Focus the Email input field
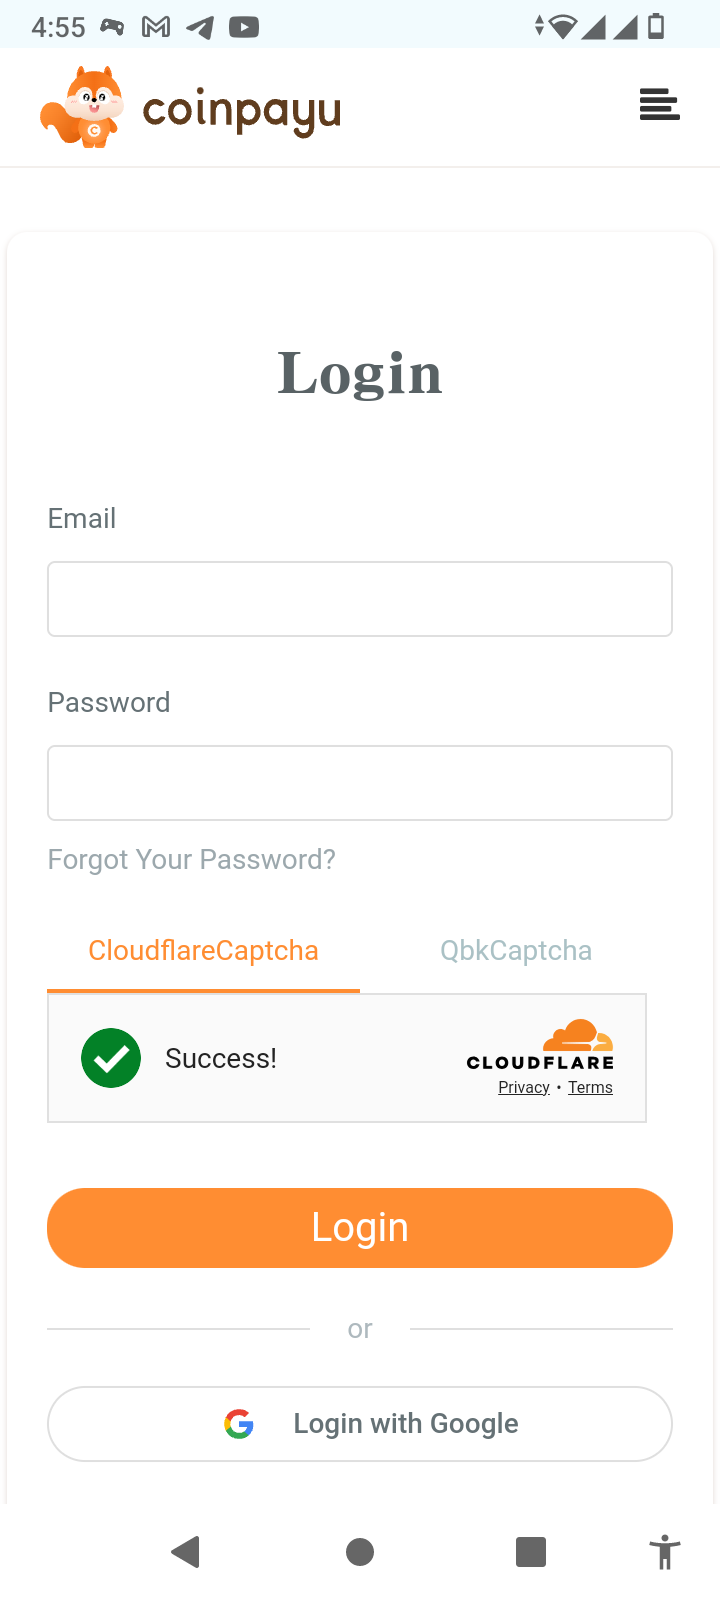 (360, 599)
